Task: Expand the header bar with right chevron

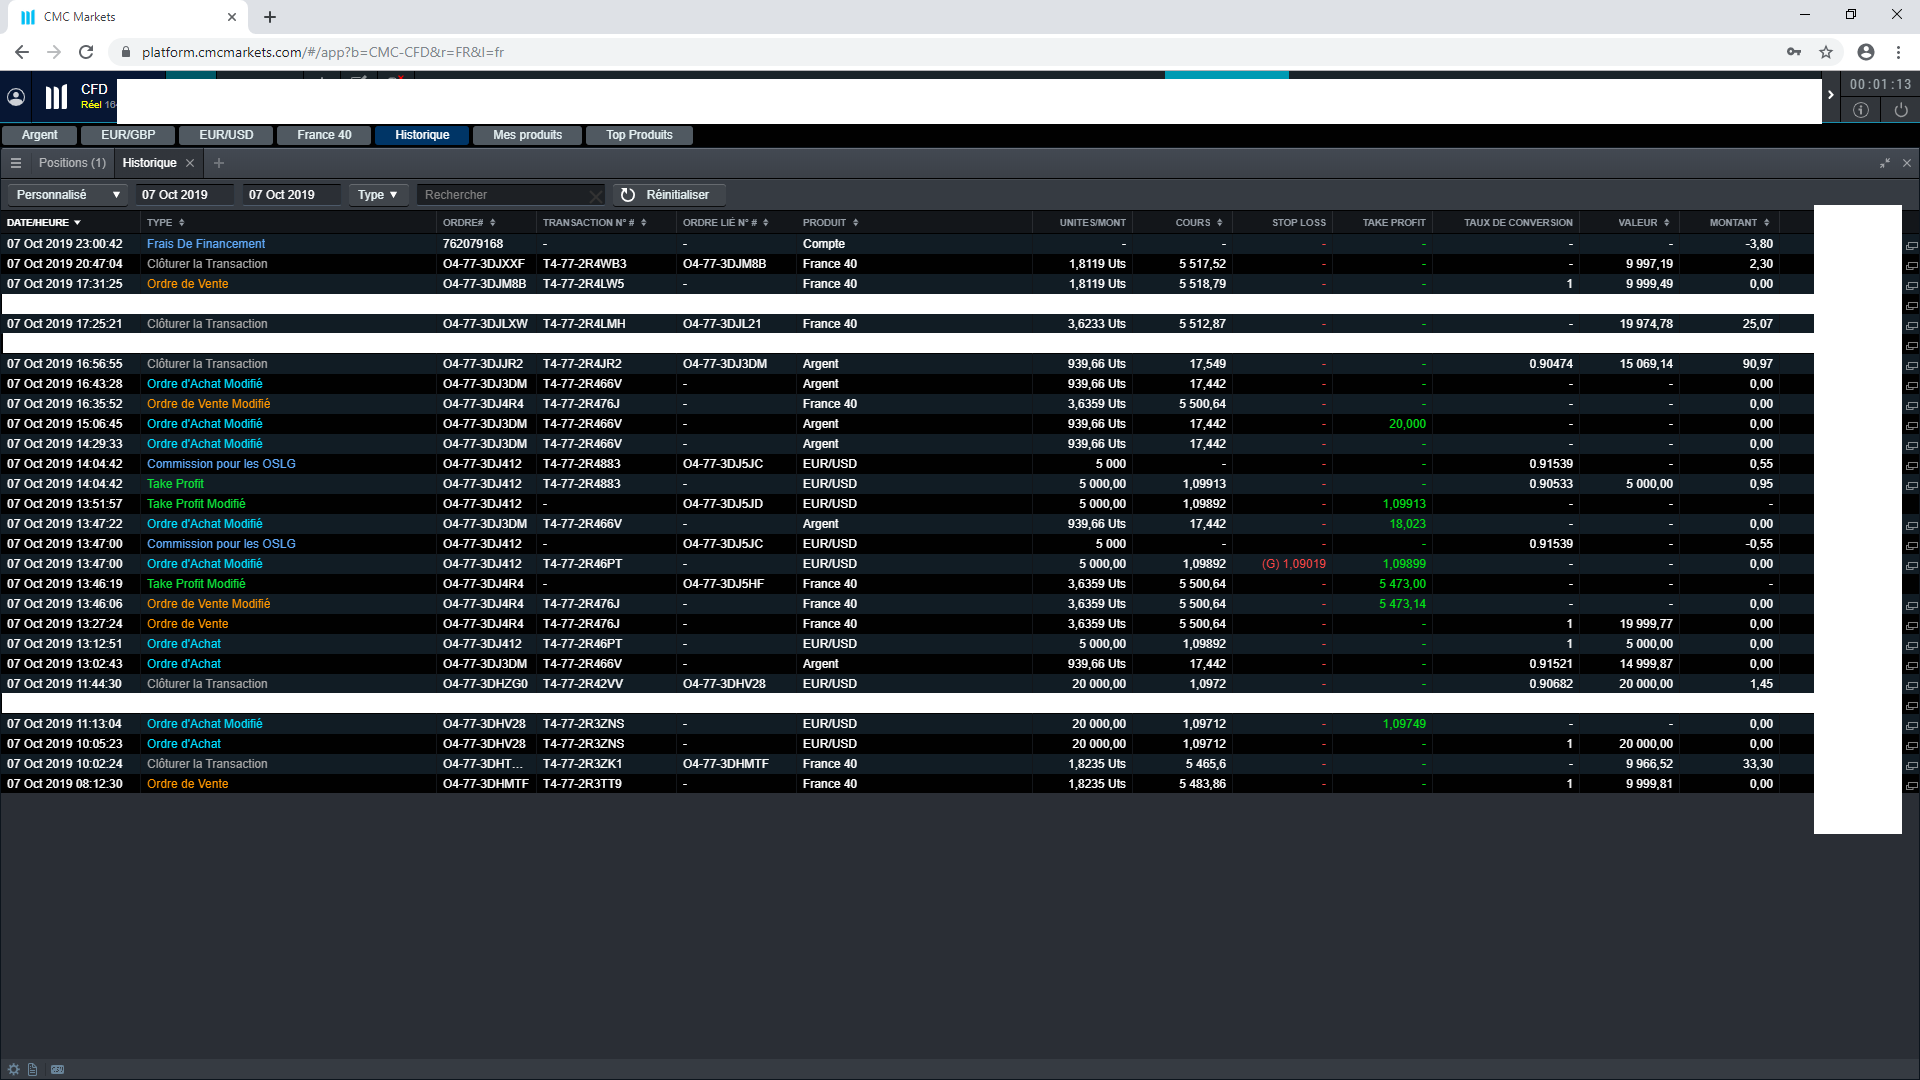Action: coord(1831,95)
